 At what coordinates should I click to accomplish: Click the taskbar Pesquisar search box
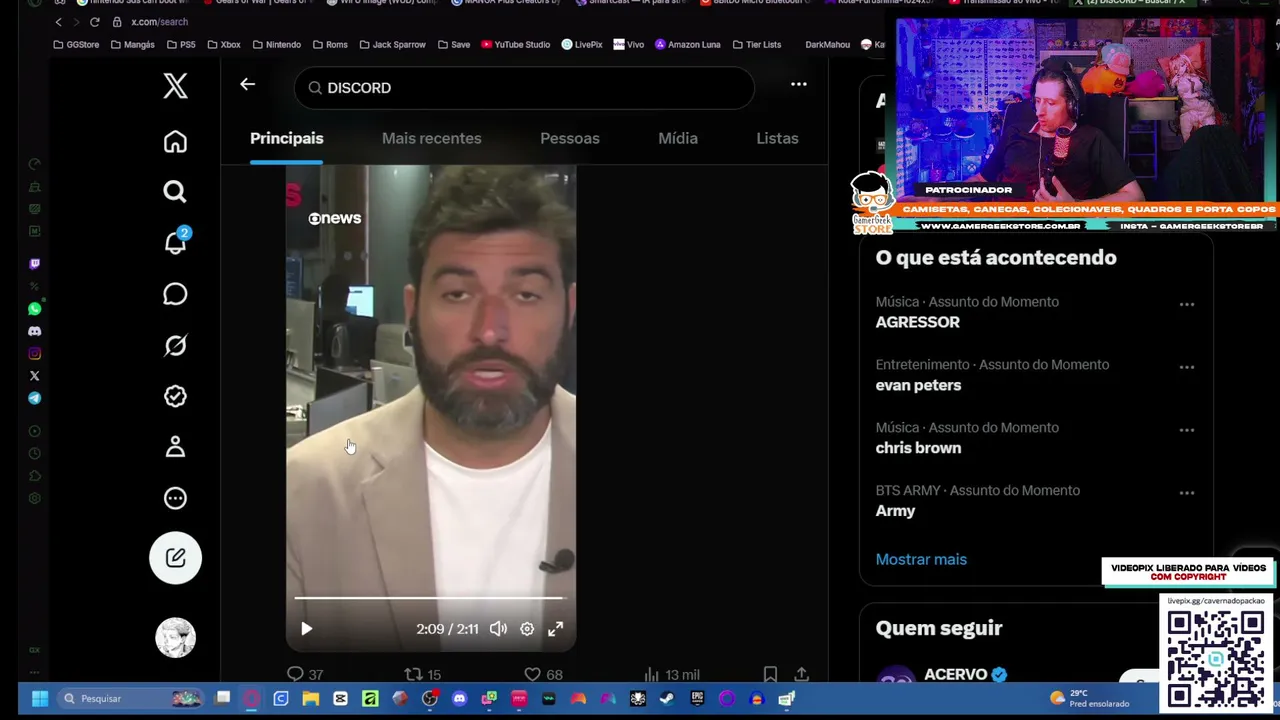(130, 699)
